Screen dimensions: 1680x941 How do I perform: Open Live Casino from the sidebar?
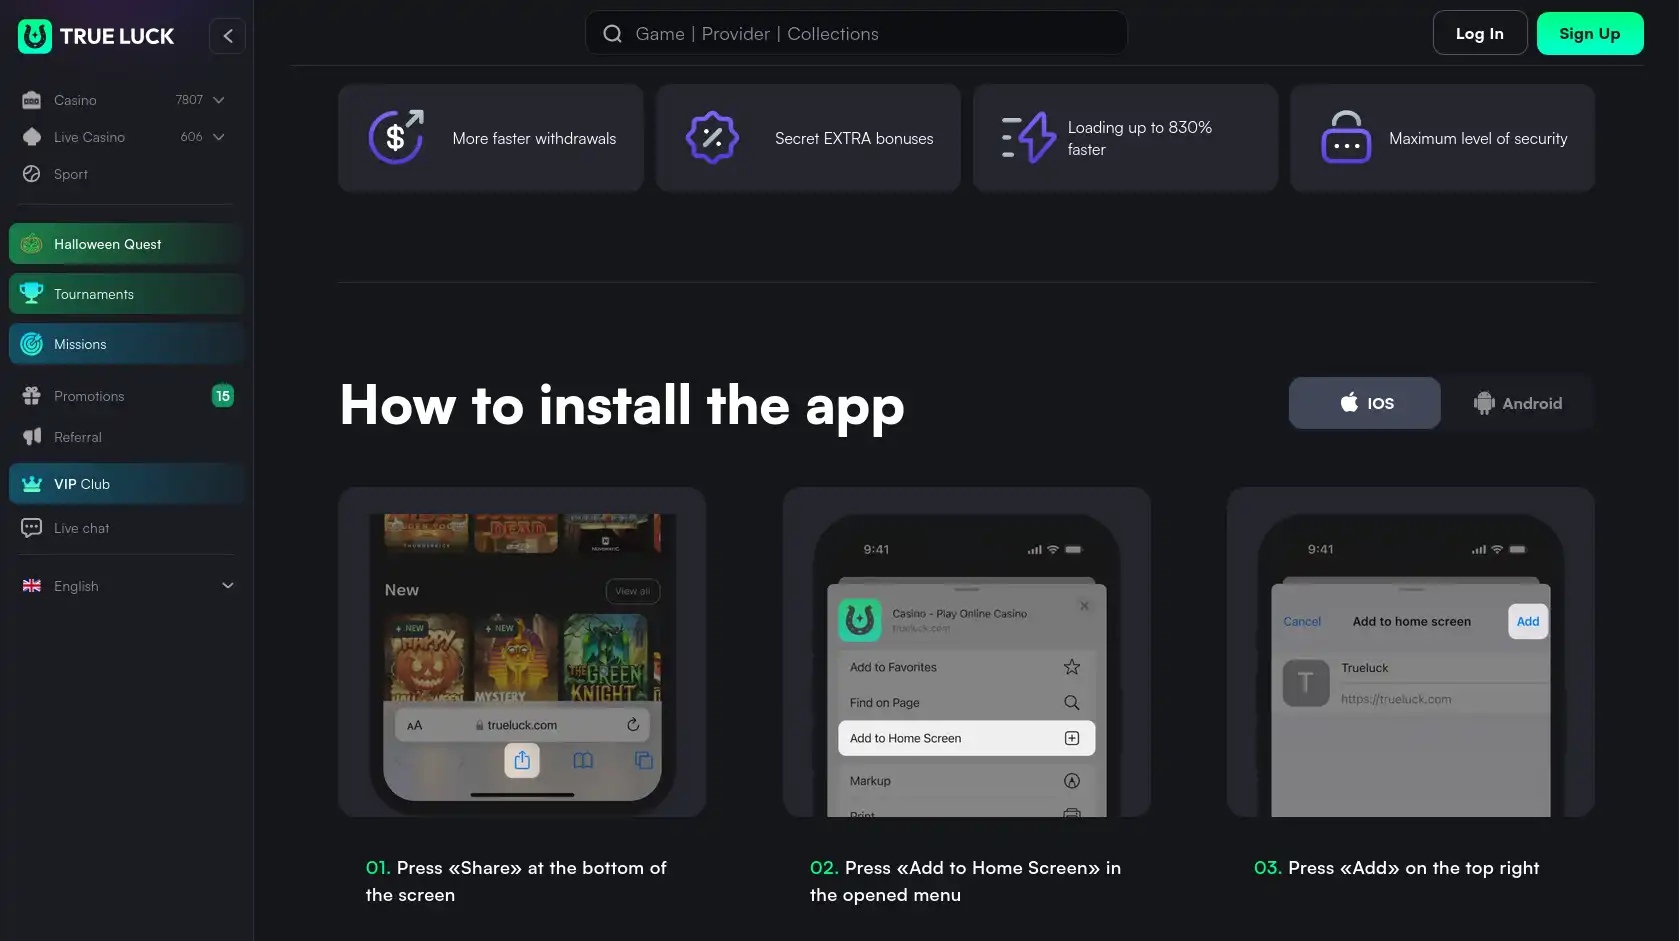click(89, 137)
